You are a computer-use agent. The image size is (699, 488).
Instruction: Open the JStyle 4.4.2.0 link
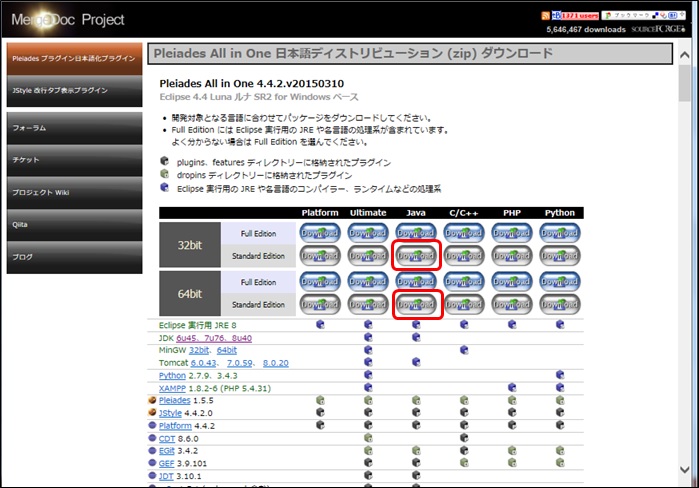tap(170, 413)
